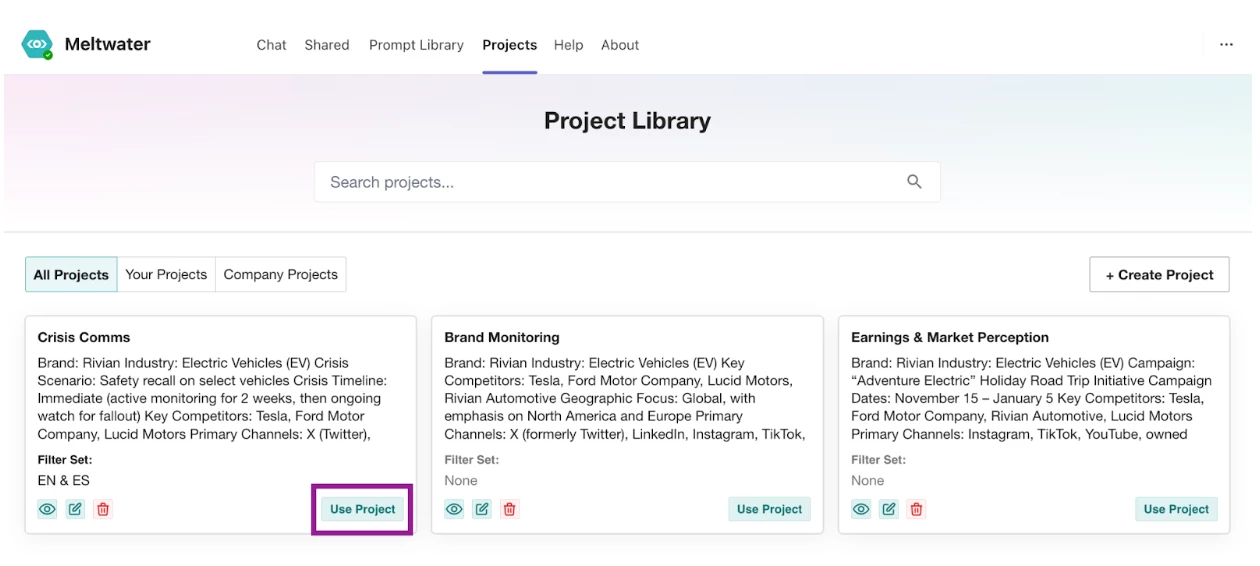Viewport: 1260px width, 566px height.
Task: Edit the Crisis Comms project
Action: (75, 509)
